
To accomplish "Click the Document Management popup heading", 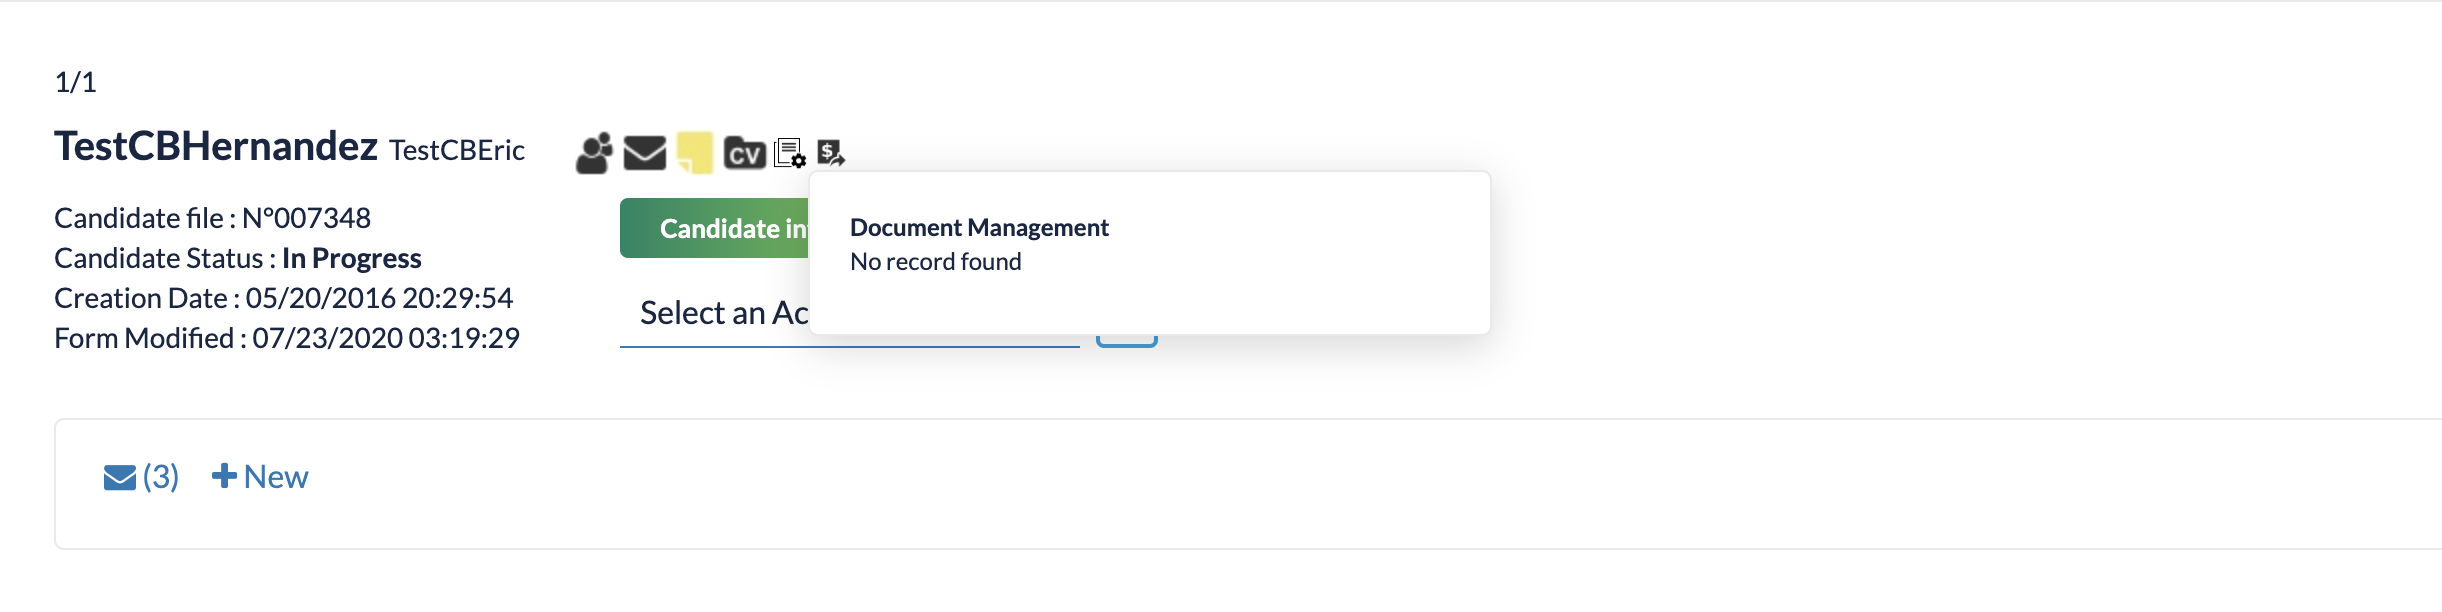I will coord(979,228).
